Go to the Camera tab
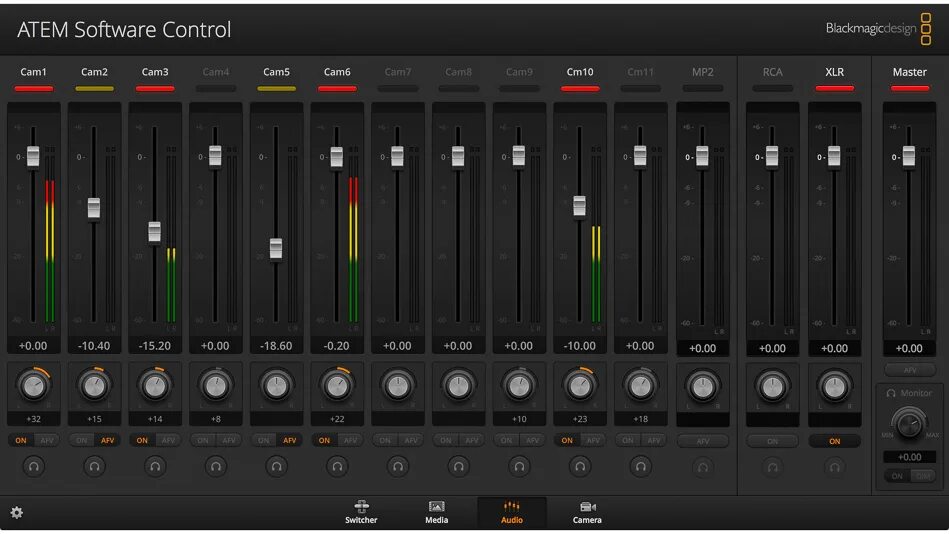Image resolution: width=949 pixels, height=534 pixels. (587, 512)
